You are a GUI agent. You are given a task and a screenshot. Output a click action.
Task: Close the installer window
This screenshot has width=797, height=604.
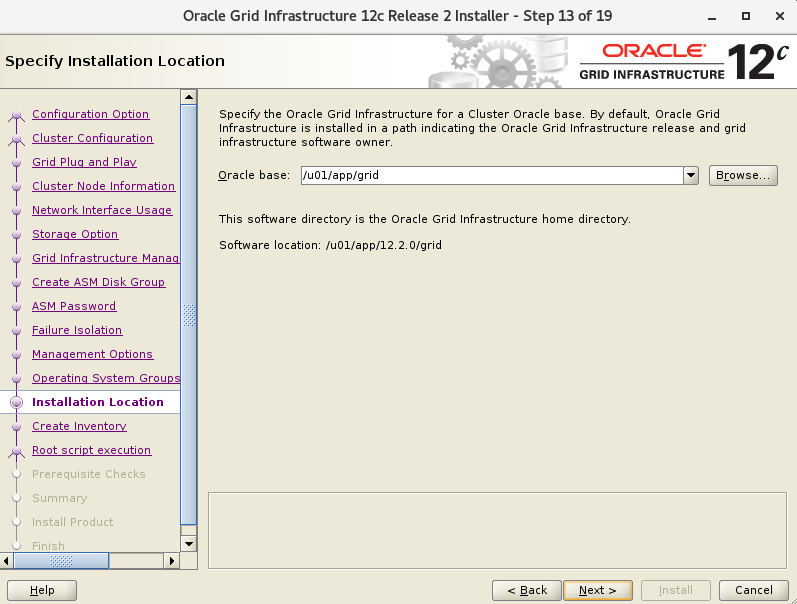point(780,16)
